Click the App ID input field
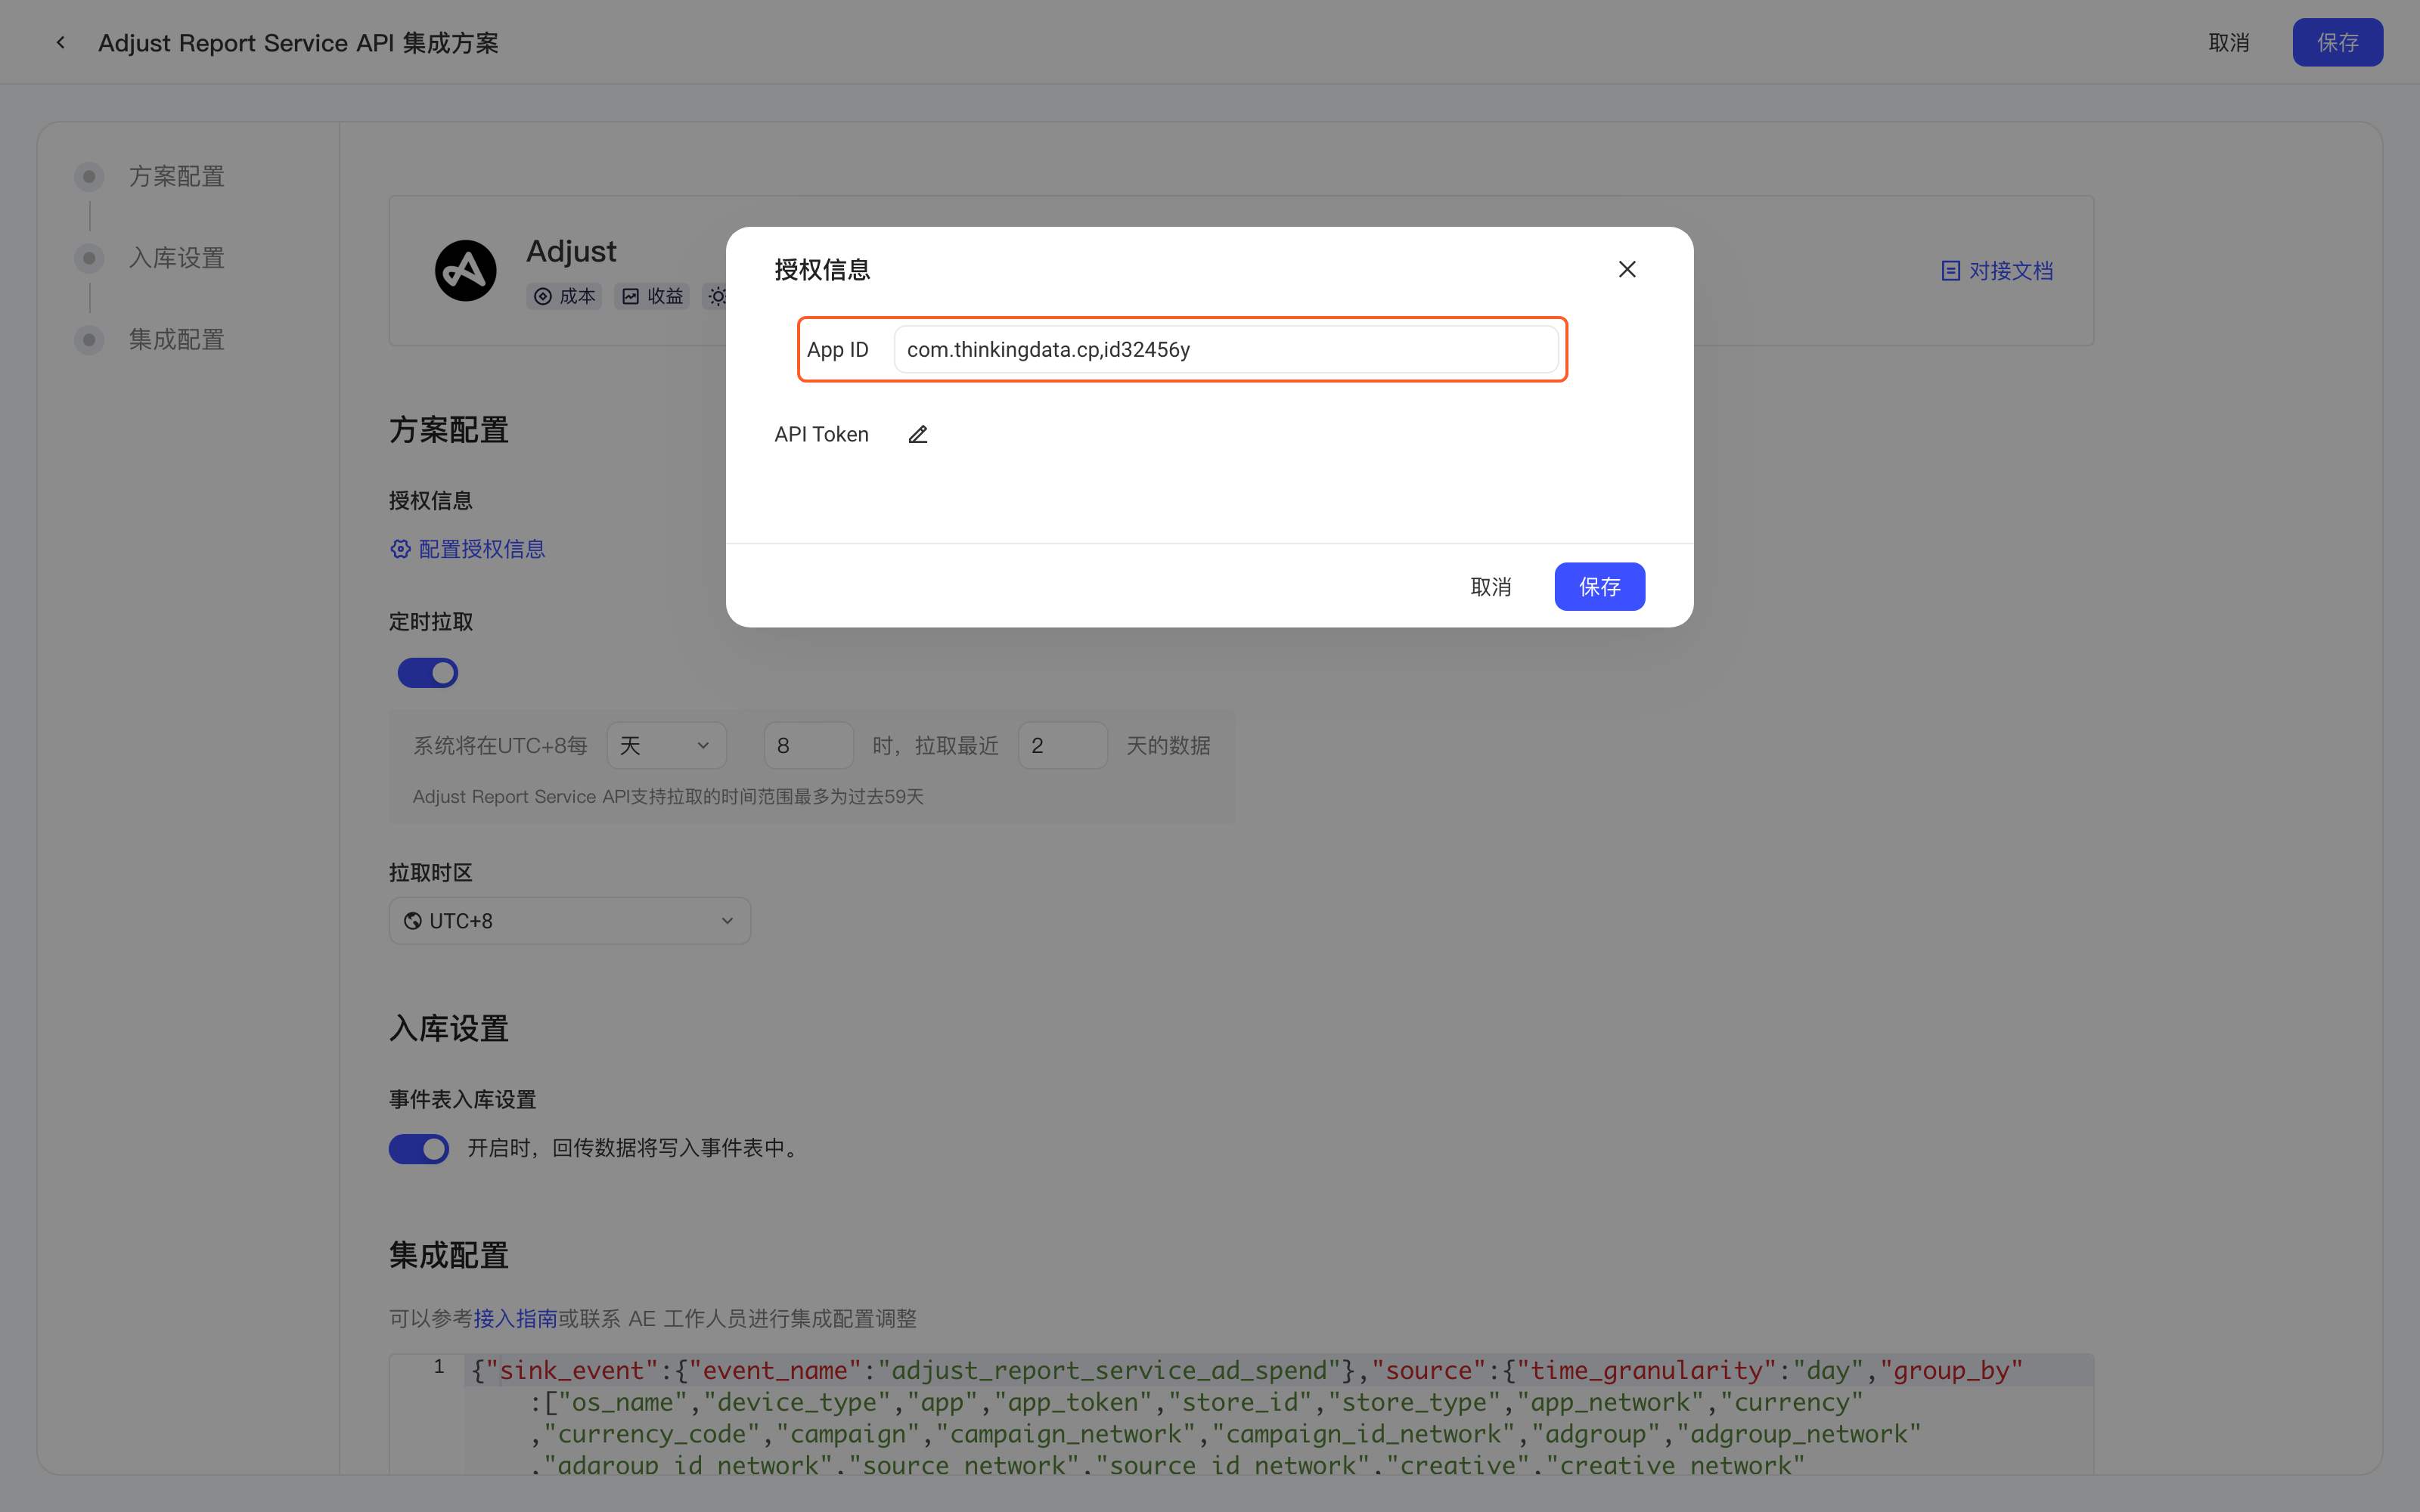The height and width of the screenshot is (1512, 2420). pyautogui.click(x=1225, y=349)
